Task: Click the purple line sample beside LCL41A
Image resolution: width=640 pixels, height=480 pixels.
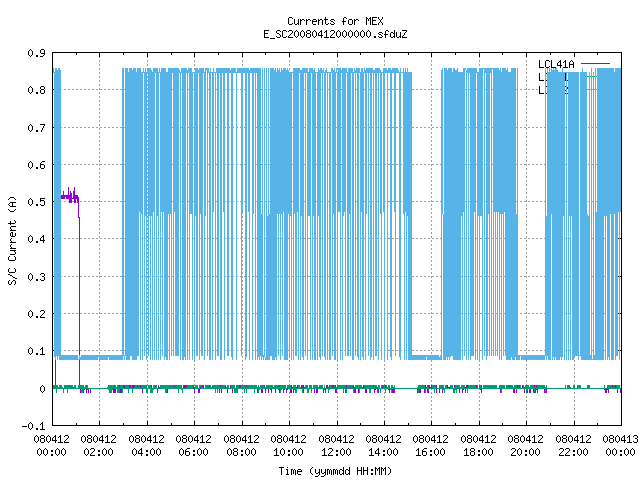Action: point(595,64)
